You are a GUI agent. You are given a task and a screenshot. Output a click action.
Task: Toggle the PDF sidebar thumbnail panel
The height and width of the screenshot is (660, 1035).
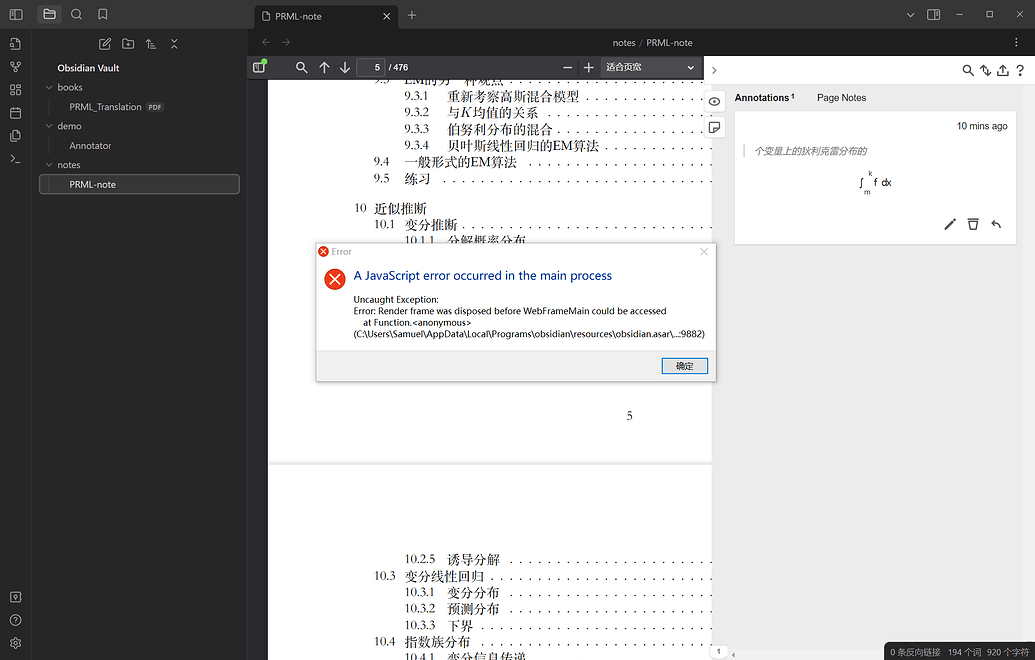point(259,67)
